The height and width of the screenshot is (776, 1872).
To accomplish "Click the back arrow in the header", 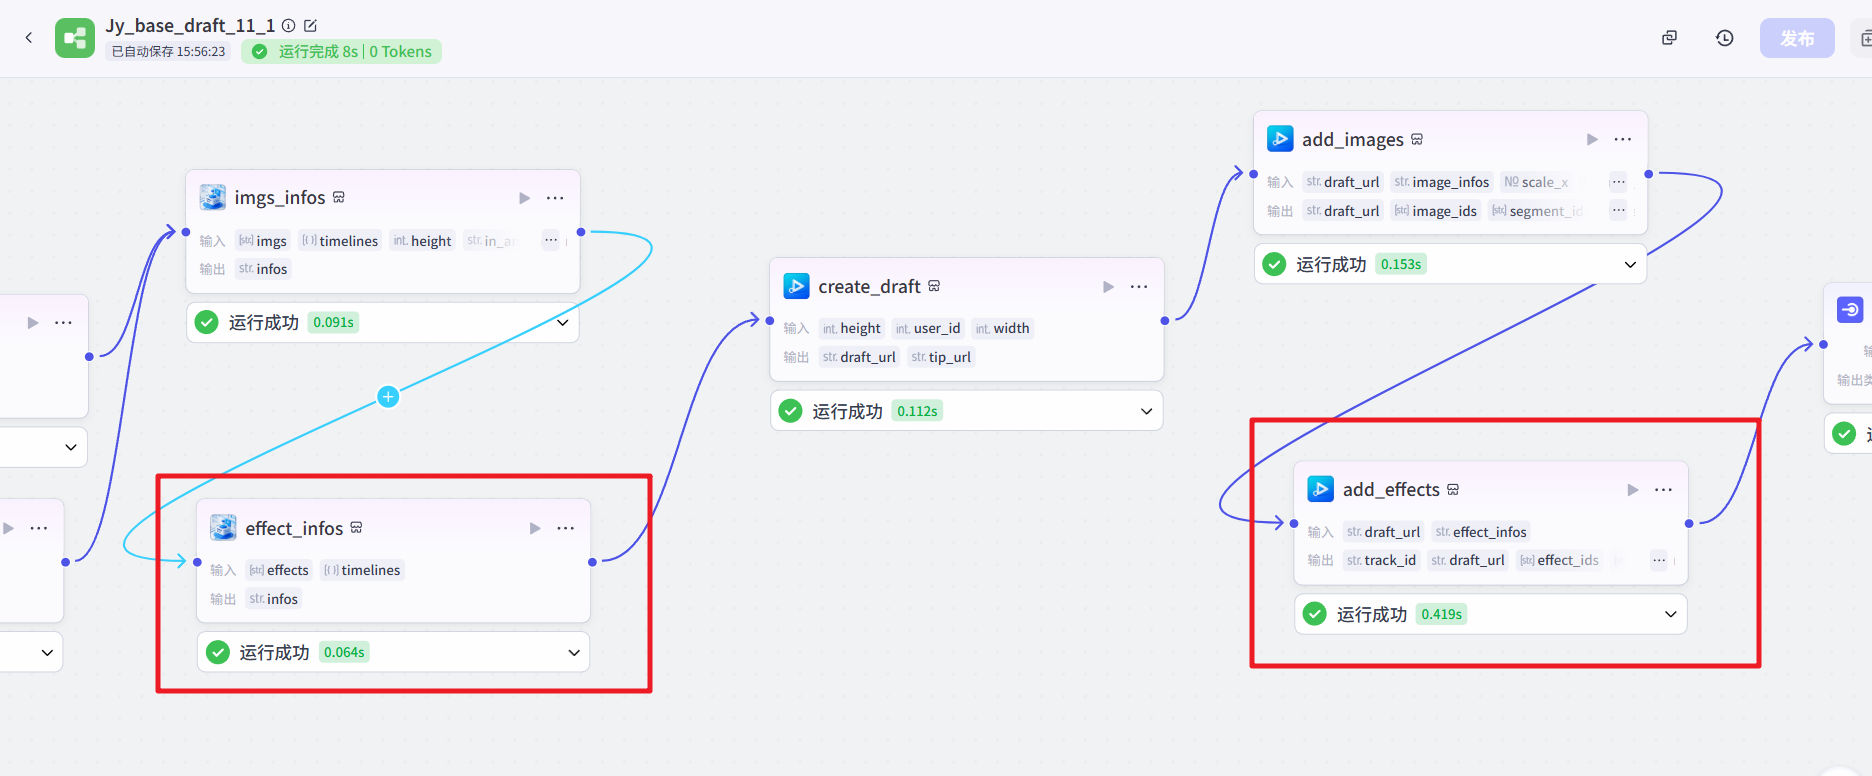I will click(x=29, y=38).
